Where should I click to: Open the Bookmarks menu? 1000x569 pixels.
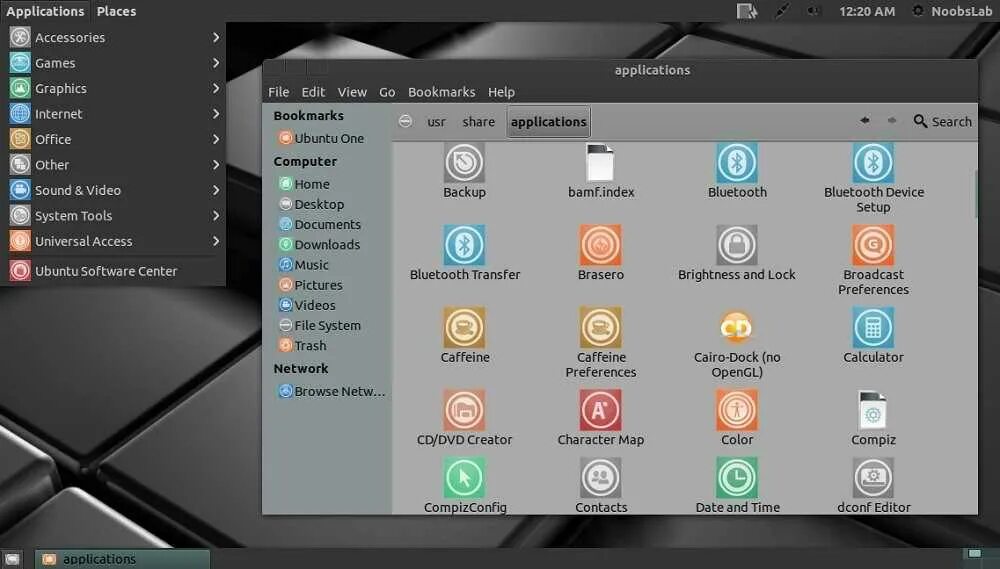(441, 92)
